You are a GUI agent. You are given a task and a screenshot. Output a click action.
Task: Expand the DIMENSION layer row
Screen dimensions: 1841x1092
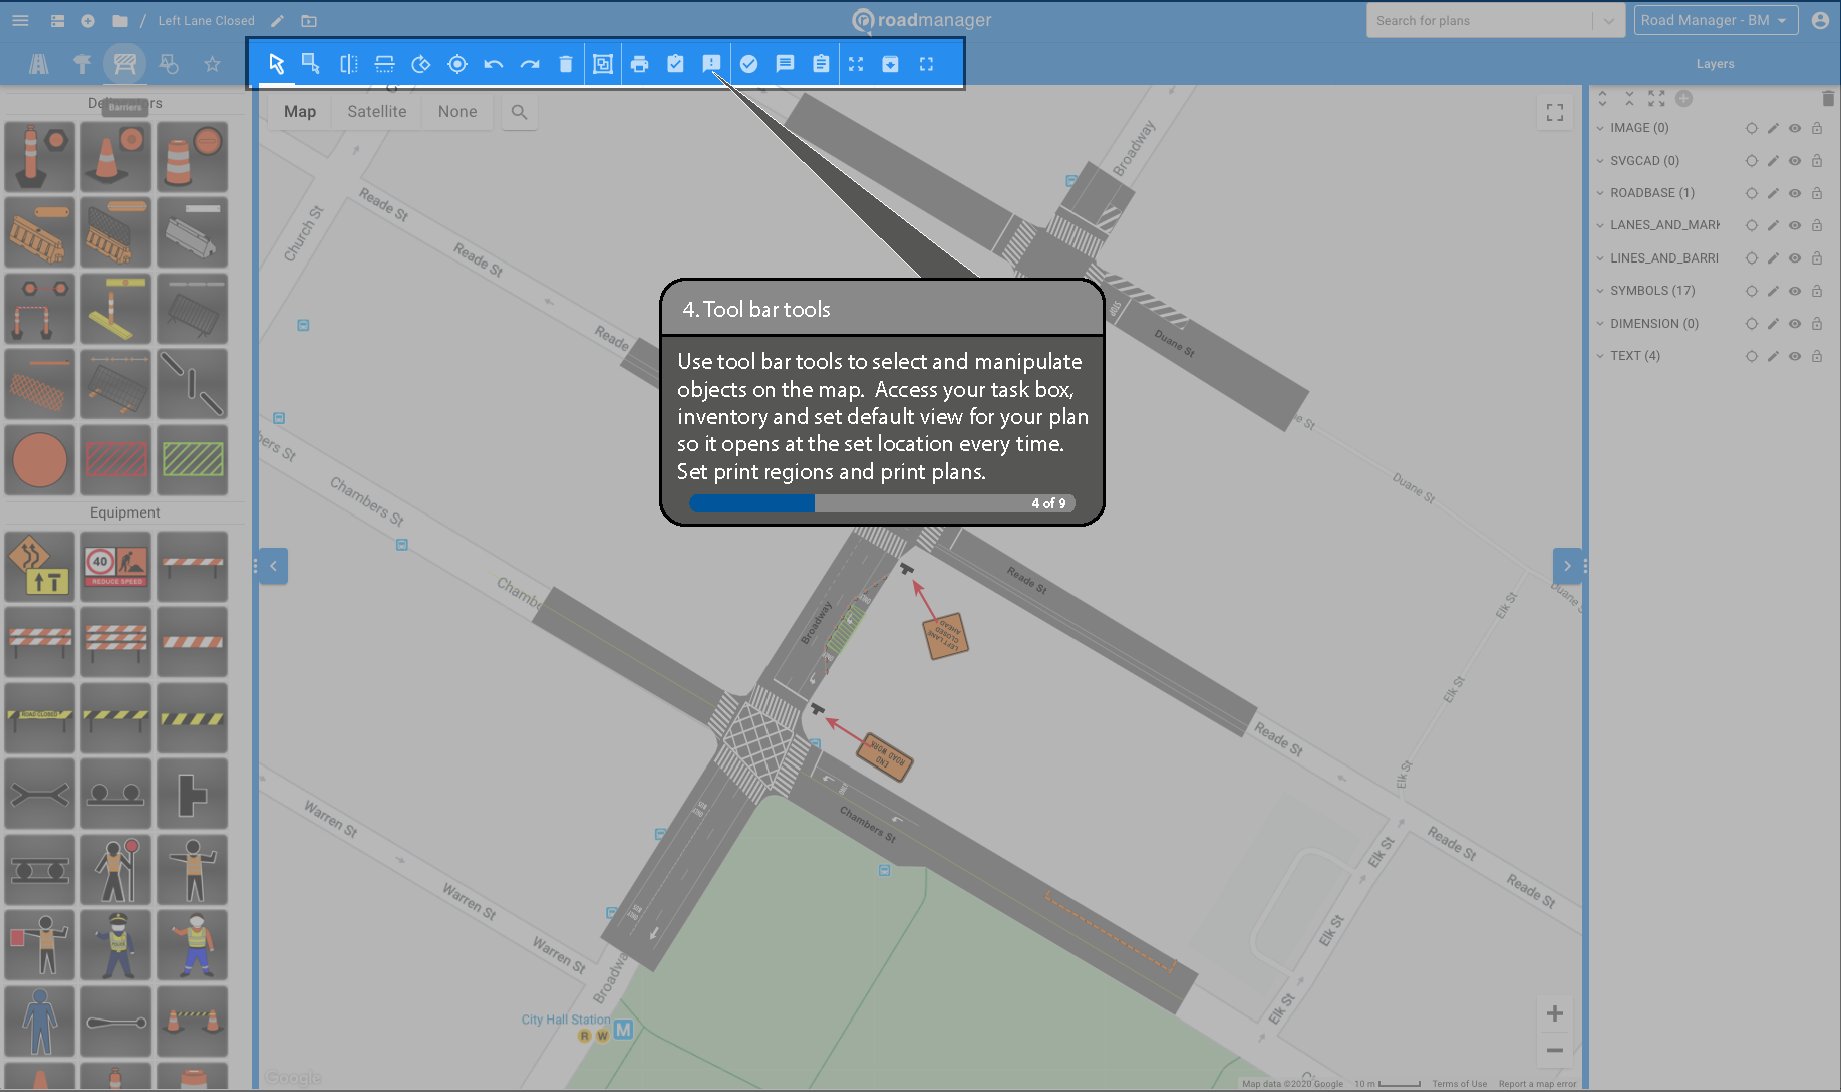point(1600,324)
